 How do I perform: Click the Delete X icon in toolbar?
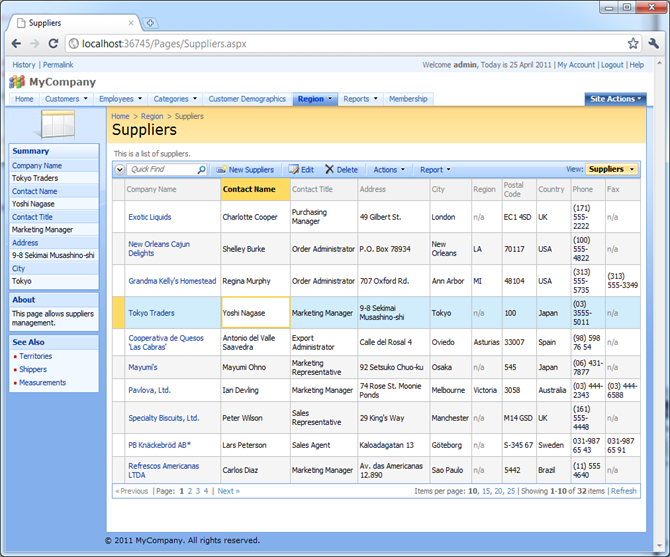pos(329,170)
